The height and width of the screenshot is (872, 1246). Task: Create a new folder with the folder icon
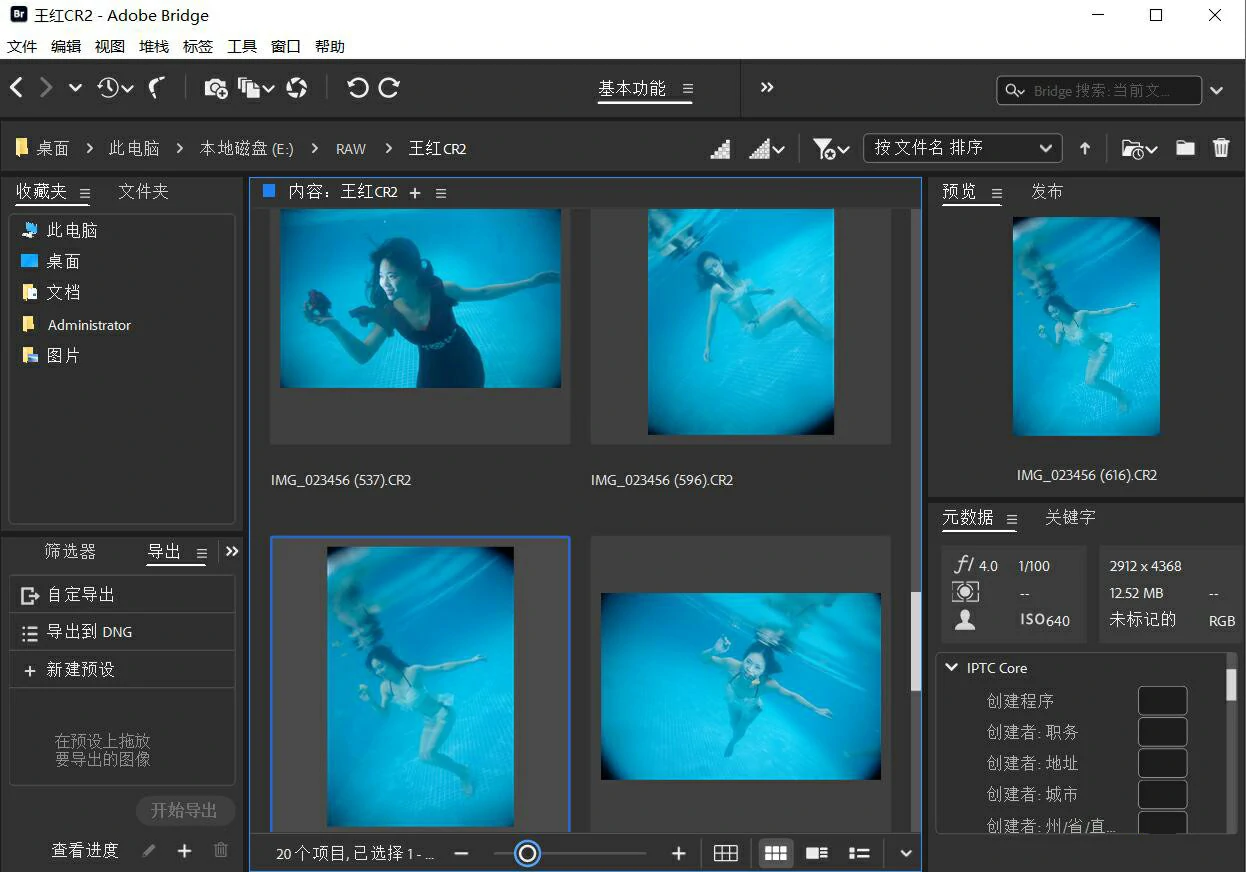tap(1185, 148)
